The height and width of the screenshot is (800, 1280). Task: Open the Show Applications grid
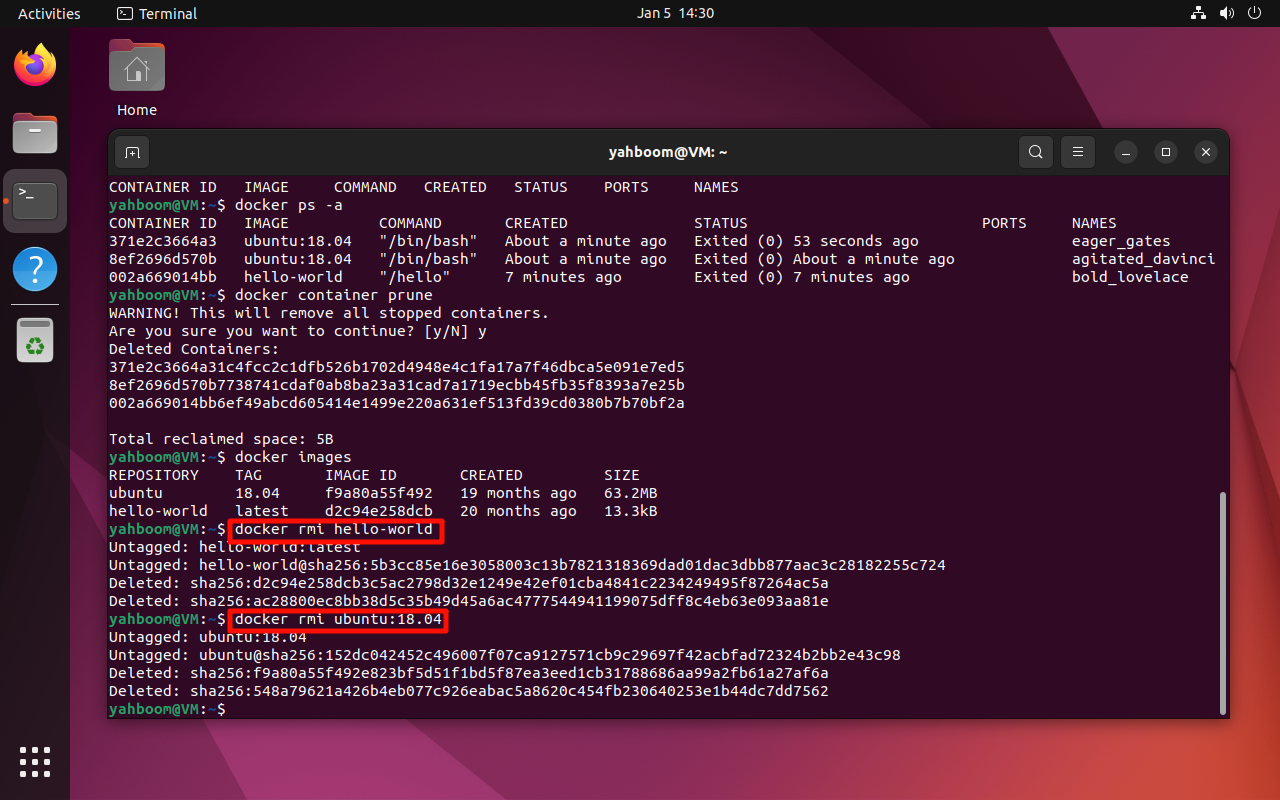34,762
